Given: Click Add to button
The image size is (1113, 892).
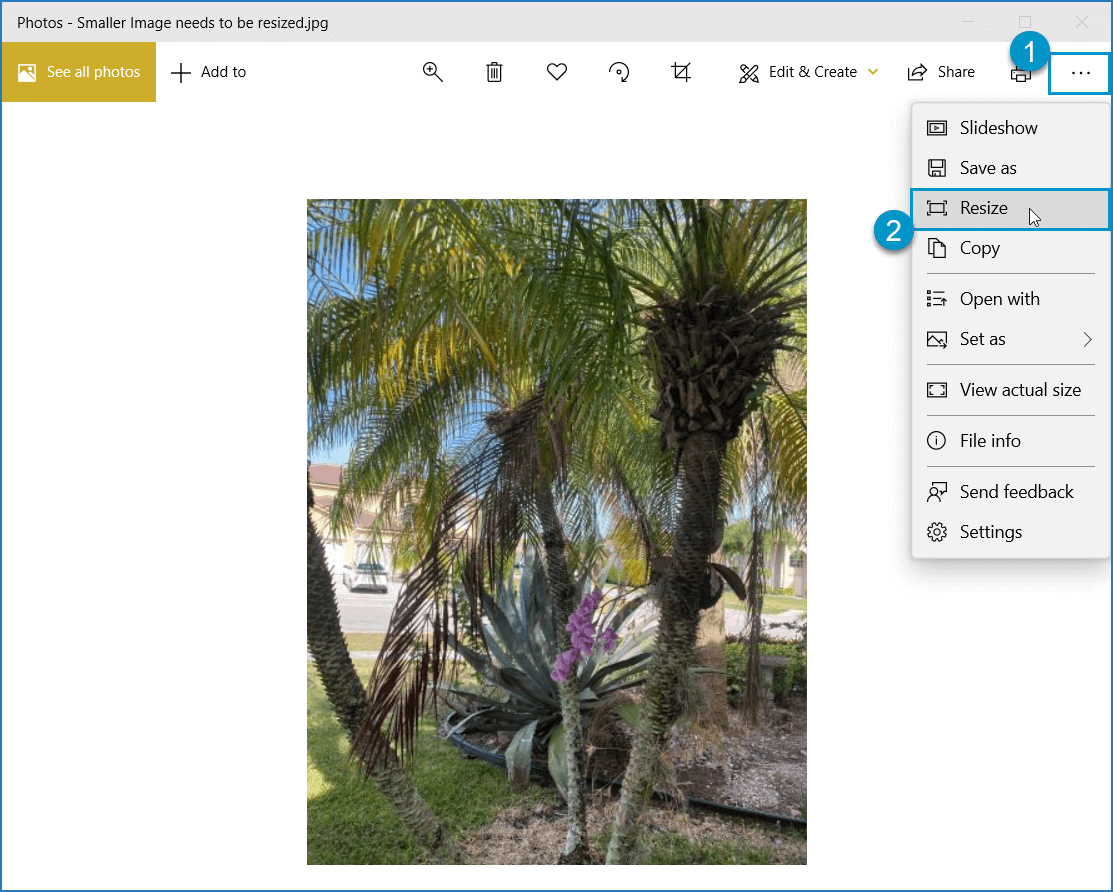Looking at the screenshot, I should (209, 72).
